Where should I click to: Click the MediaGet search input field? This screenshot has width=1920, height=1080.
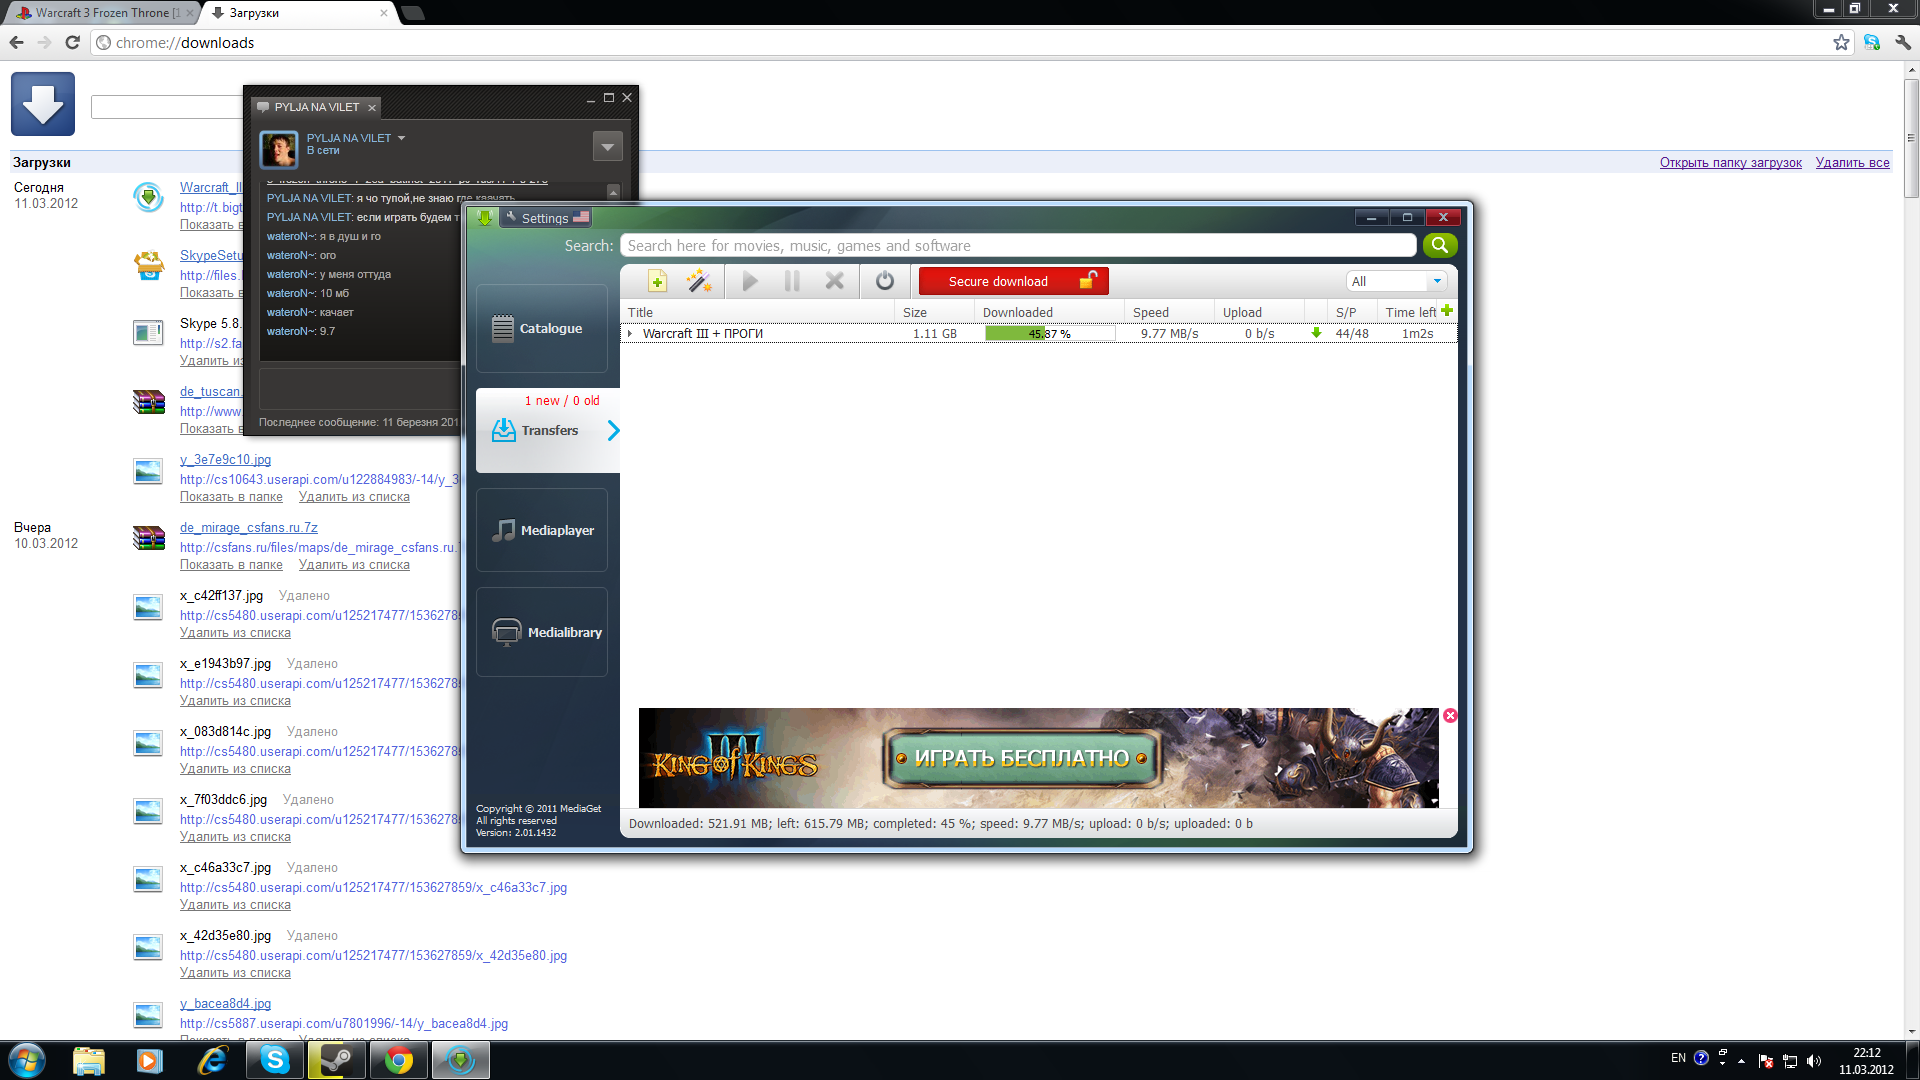[x=1017, y=246]
